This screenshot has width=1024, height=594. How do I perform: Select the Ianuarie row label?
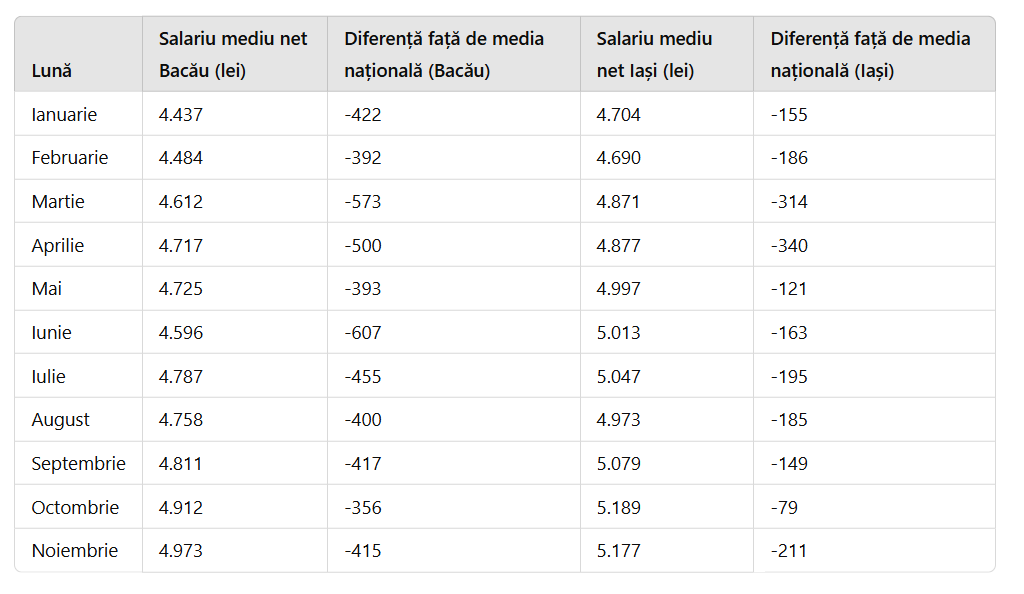(x=64, y=114)
